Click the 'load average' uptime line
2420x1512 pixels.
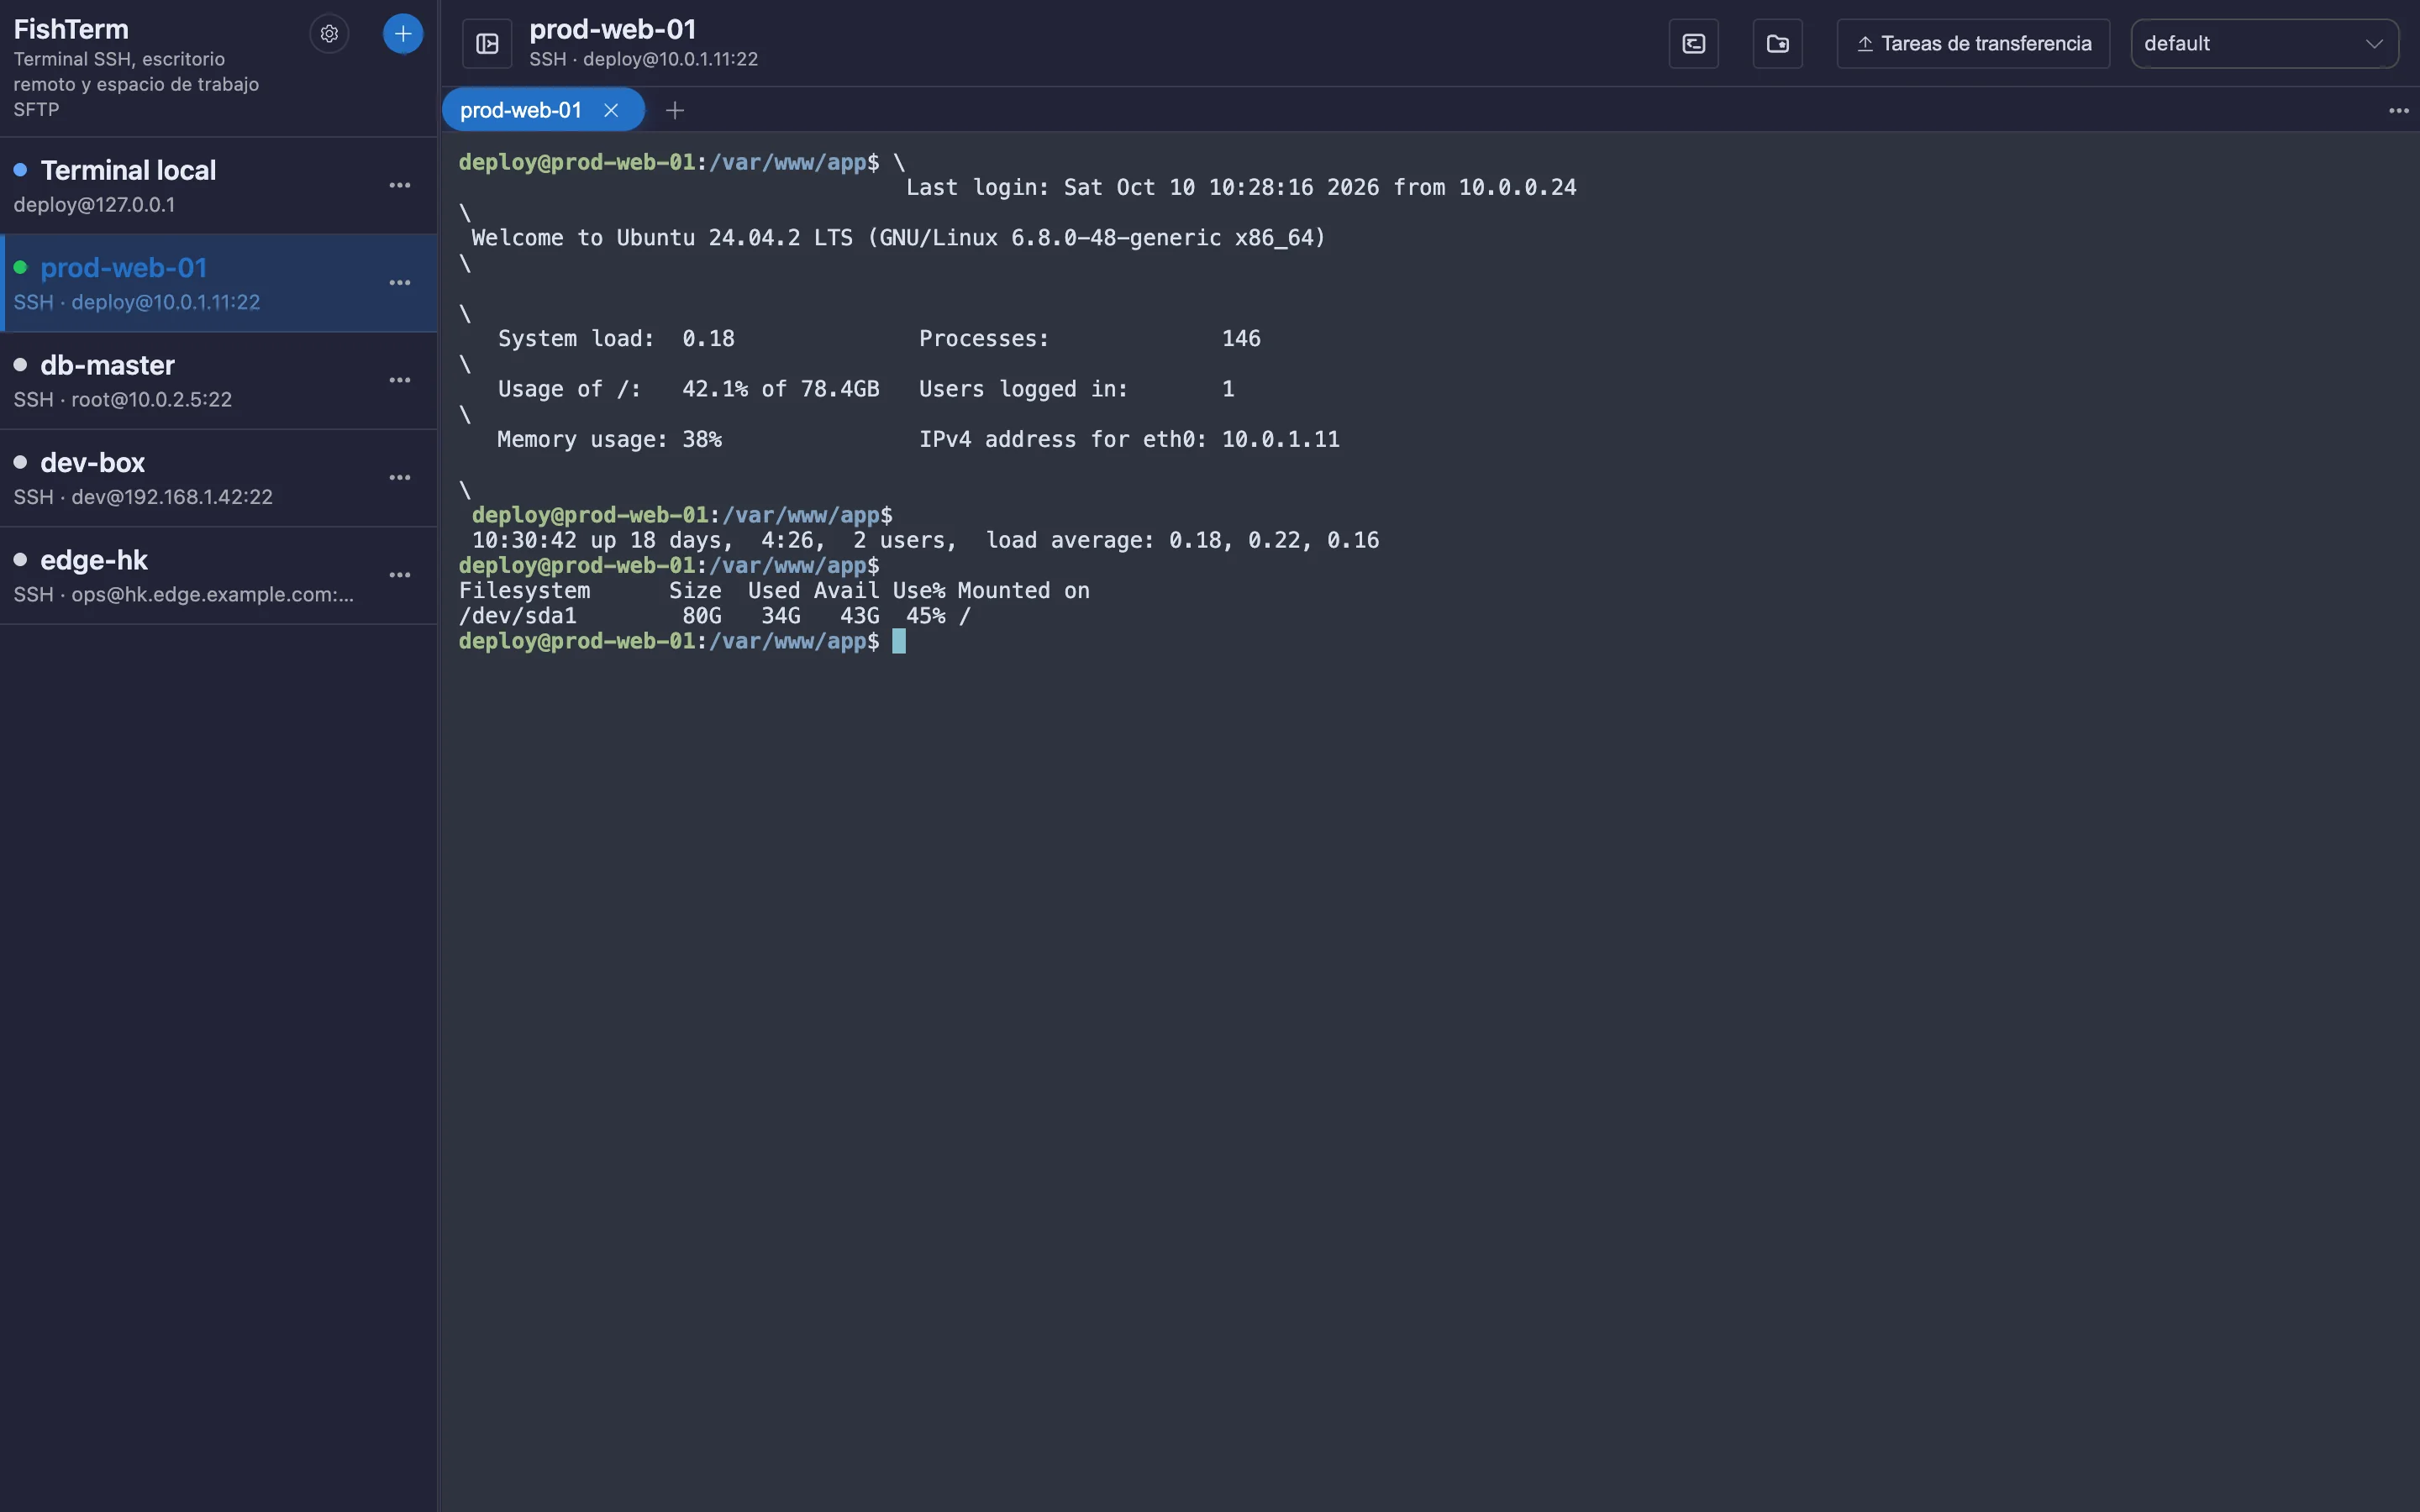point(925,540)
